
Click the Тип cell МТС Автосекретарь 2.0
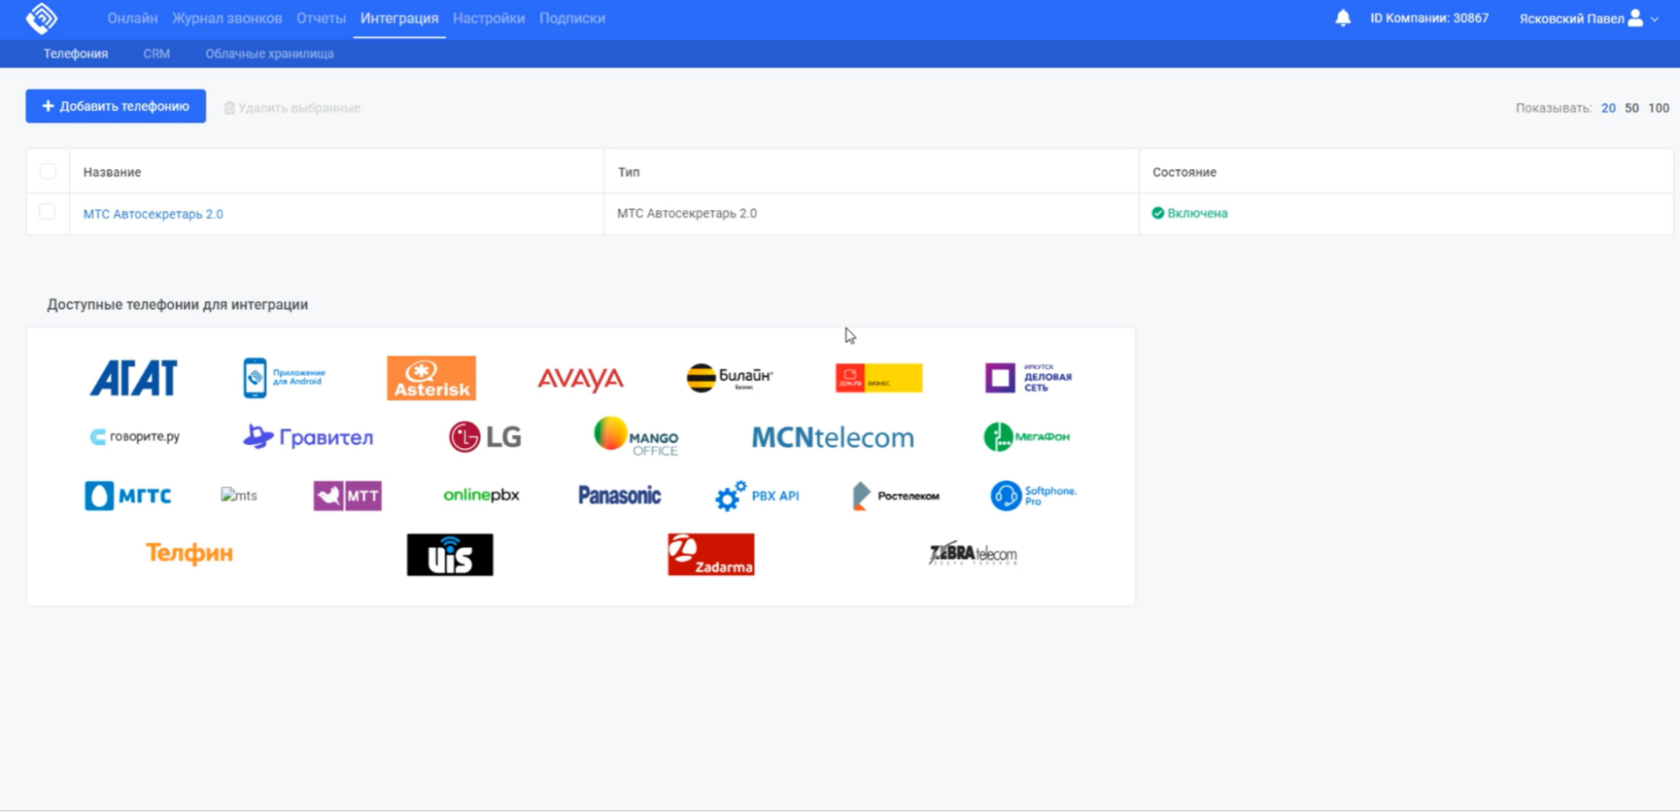tap(687, 213)
